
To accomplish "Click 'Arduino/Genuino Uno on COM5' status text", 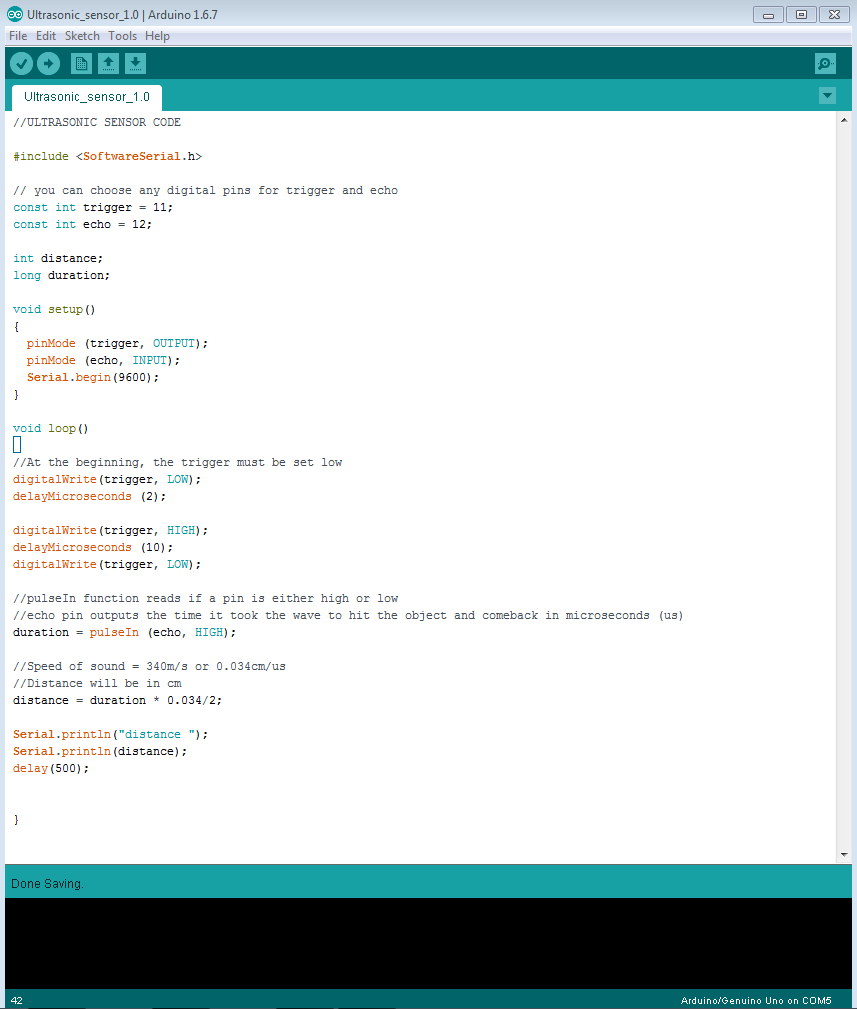I will tap(756, 1000).
